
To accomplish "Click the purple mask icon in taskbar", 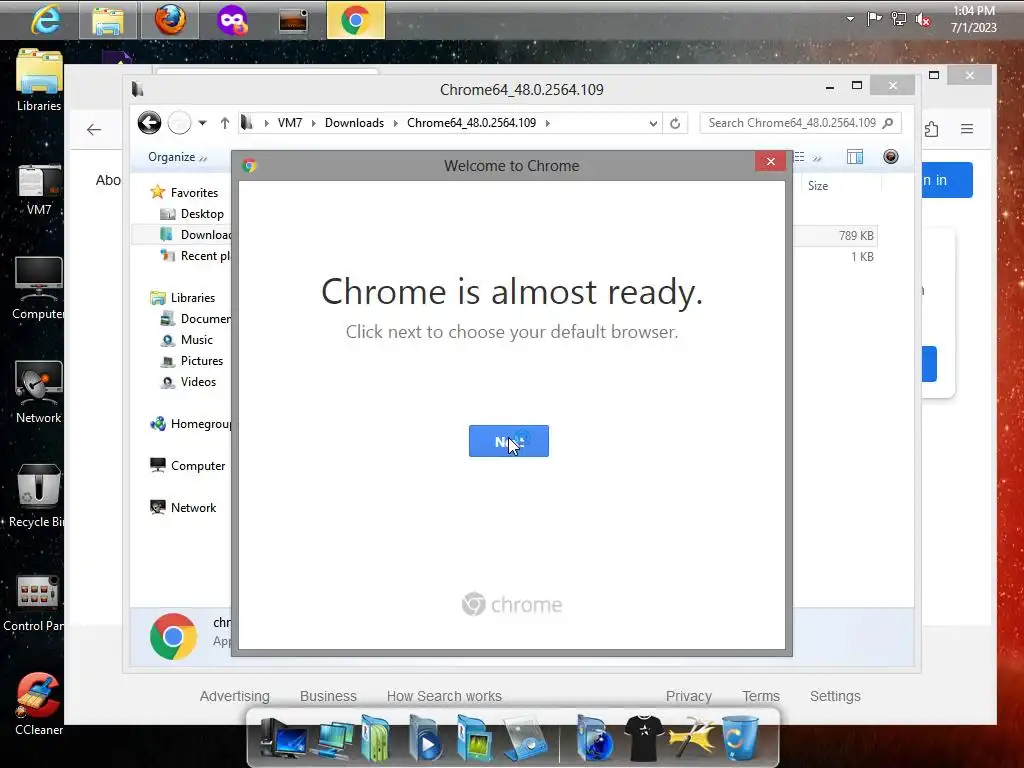I will coord(232,20).
